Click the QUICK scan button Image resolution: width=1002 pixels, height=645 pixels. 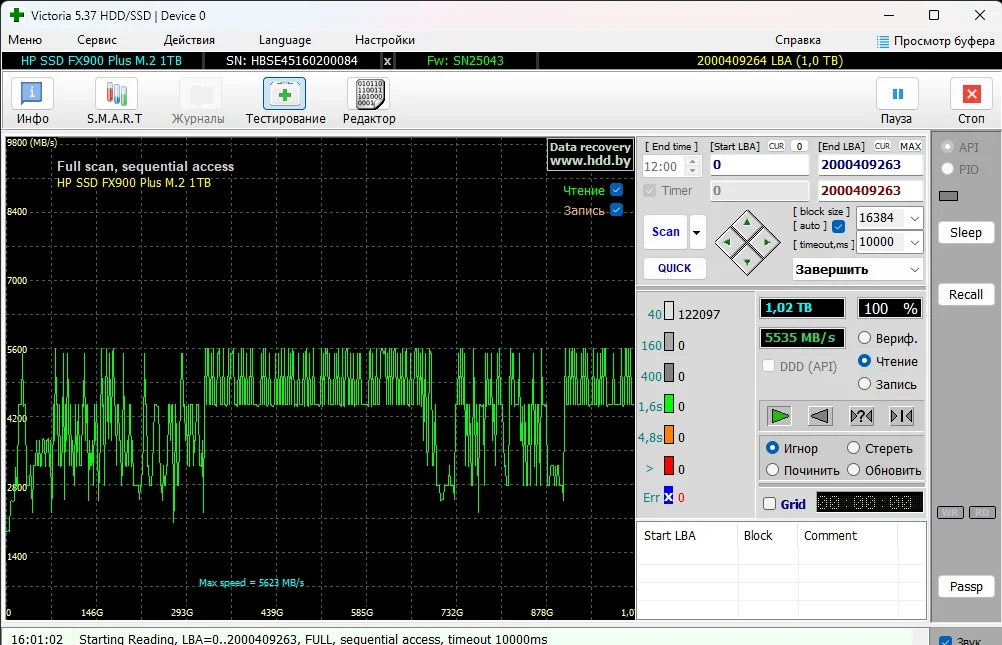point(674,268)
